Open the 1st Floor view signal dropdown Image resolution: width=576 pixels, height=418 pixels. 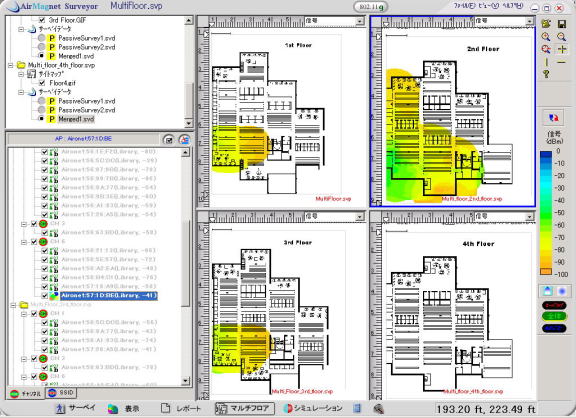(x=360, y=21)
